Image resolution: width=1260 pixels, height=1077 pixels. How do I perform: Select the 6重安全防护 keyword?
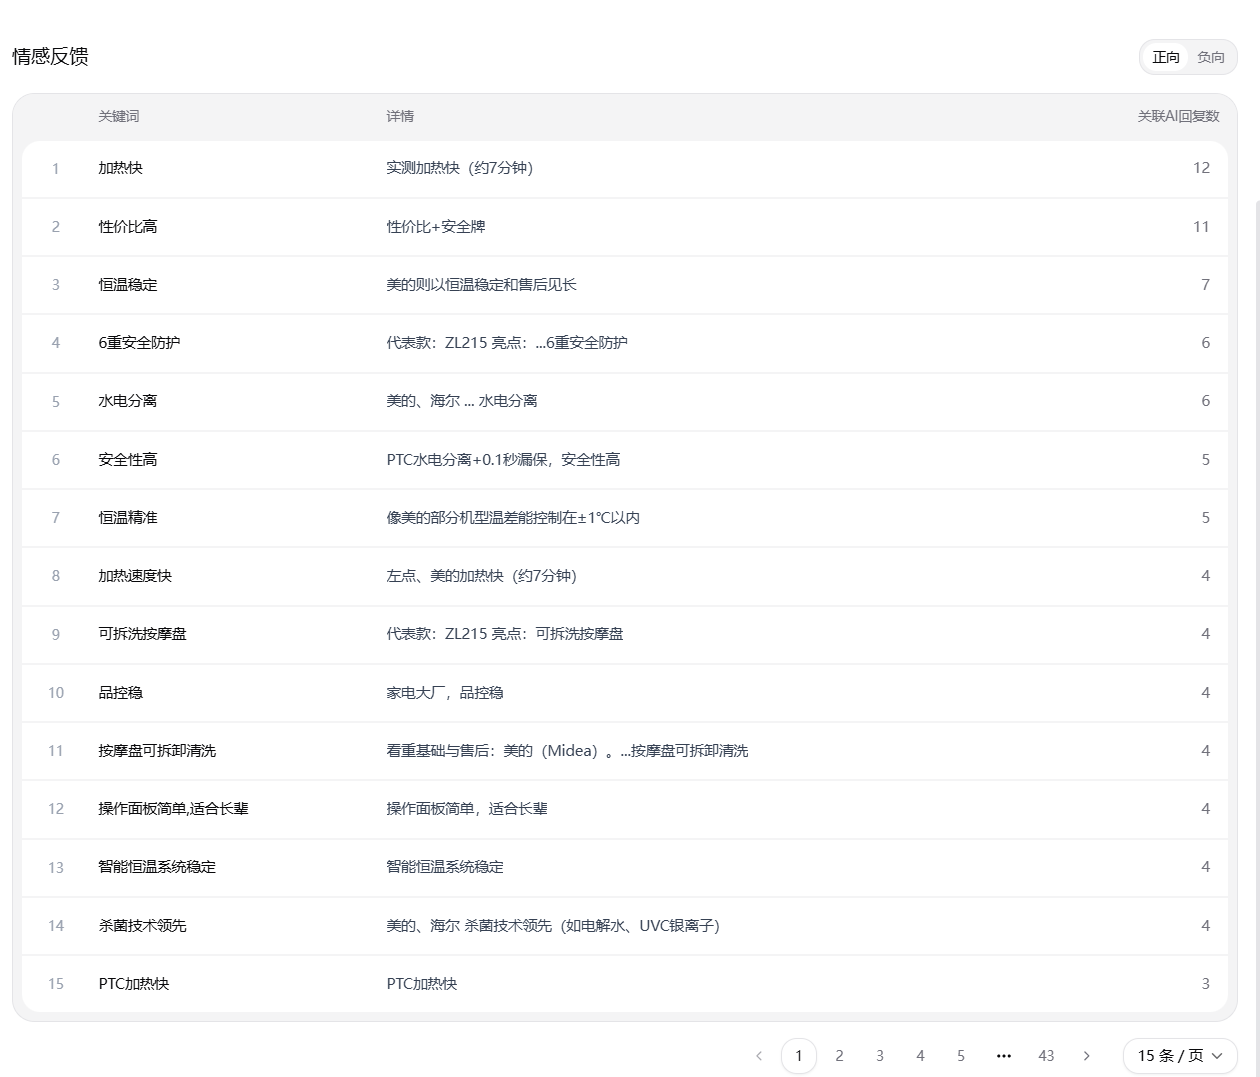click(139, 343)
